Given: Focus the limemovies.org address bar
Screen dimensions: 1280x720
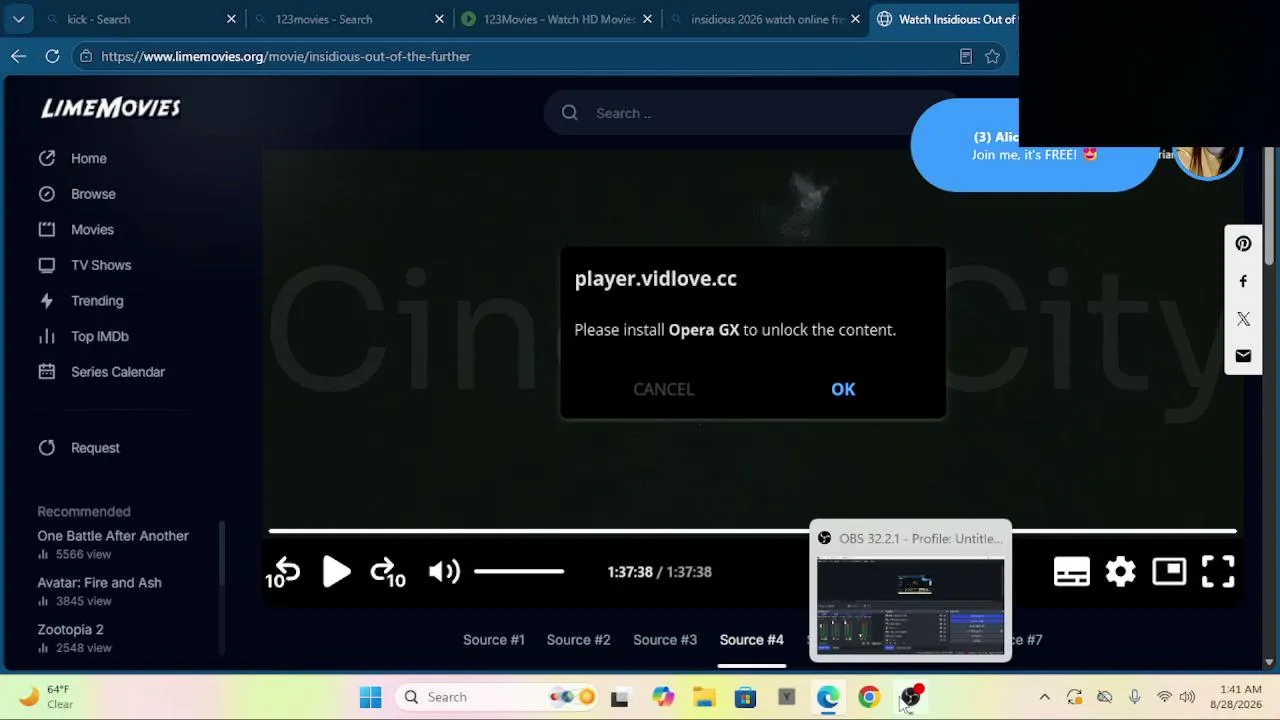Looking at the screenshot, I should coord(540,57).
